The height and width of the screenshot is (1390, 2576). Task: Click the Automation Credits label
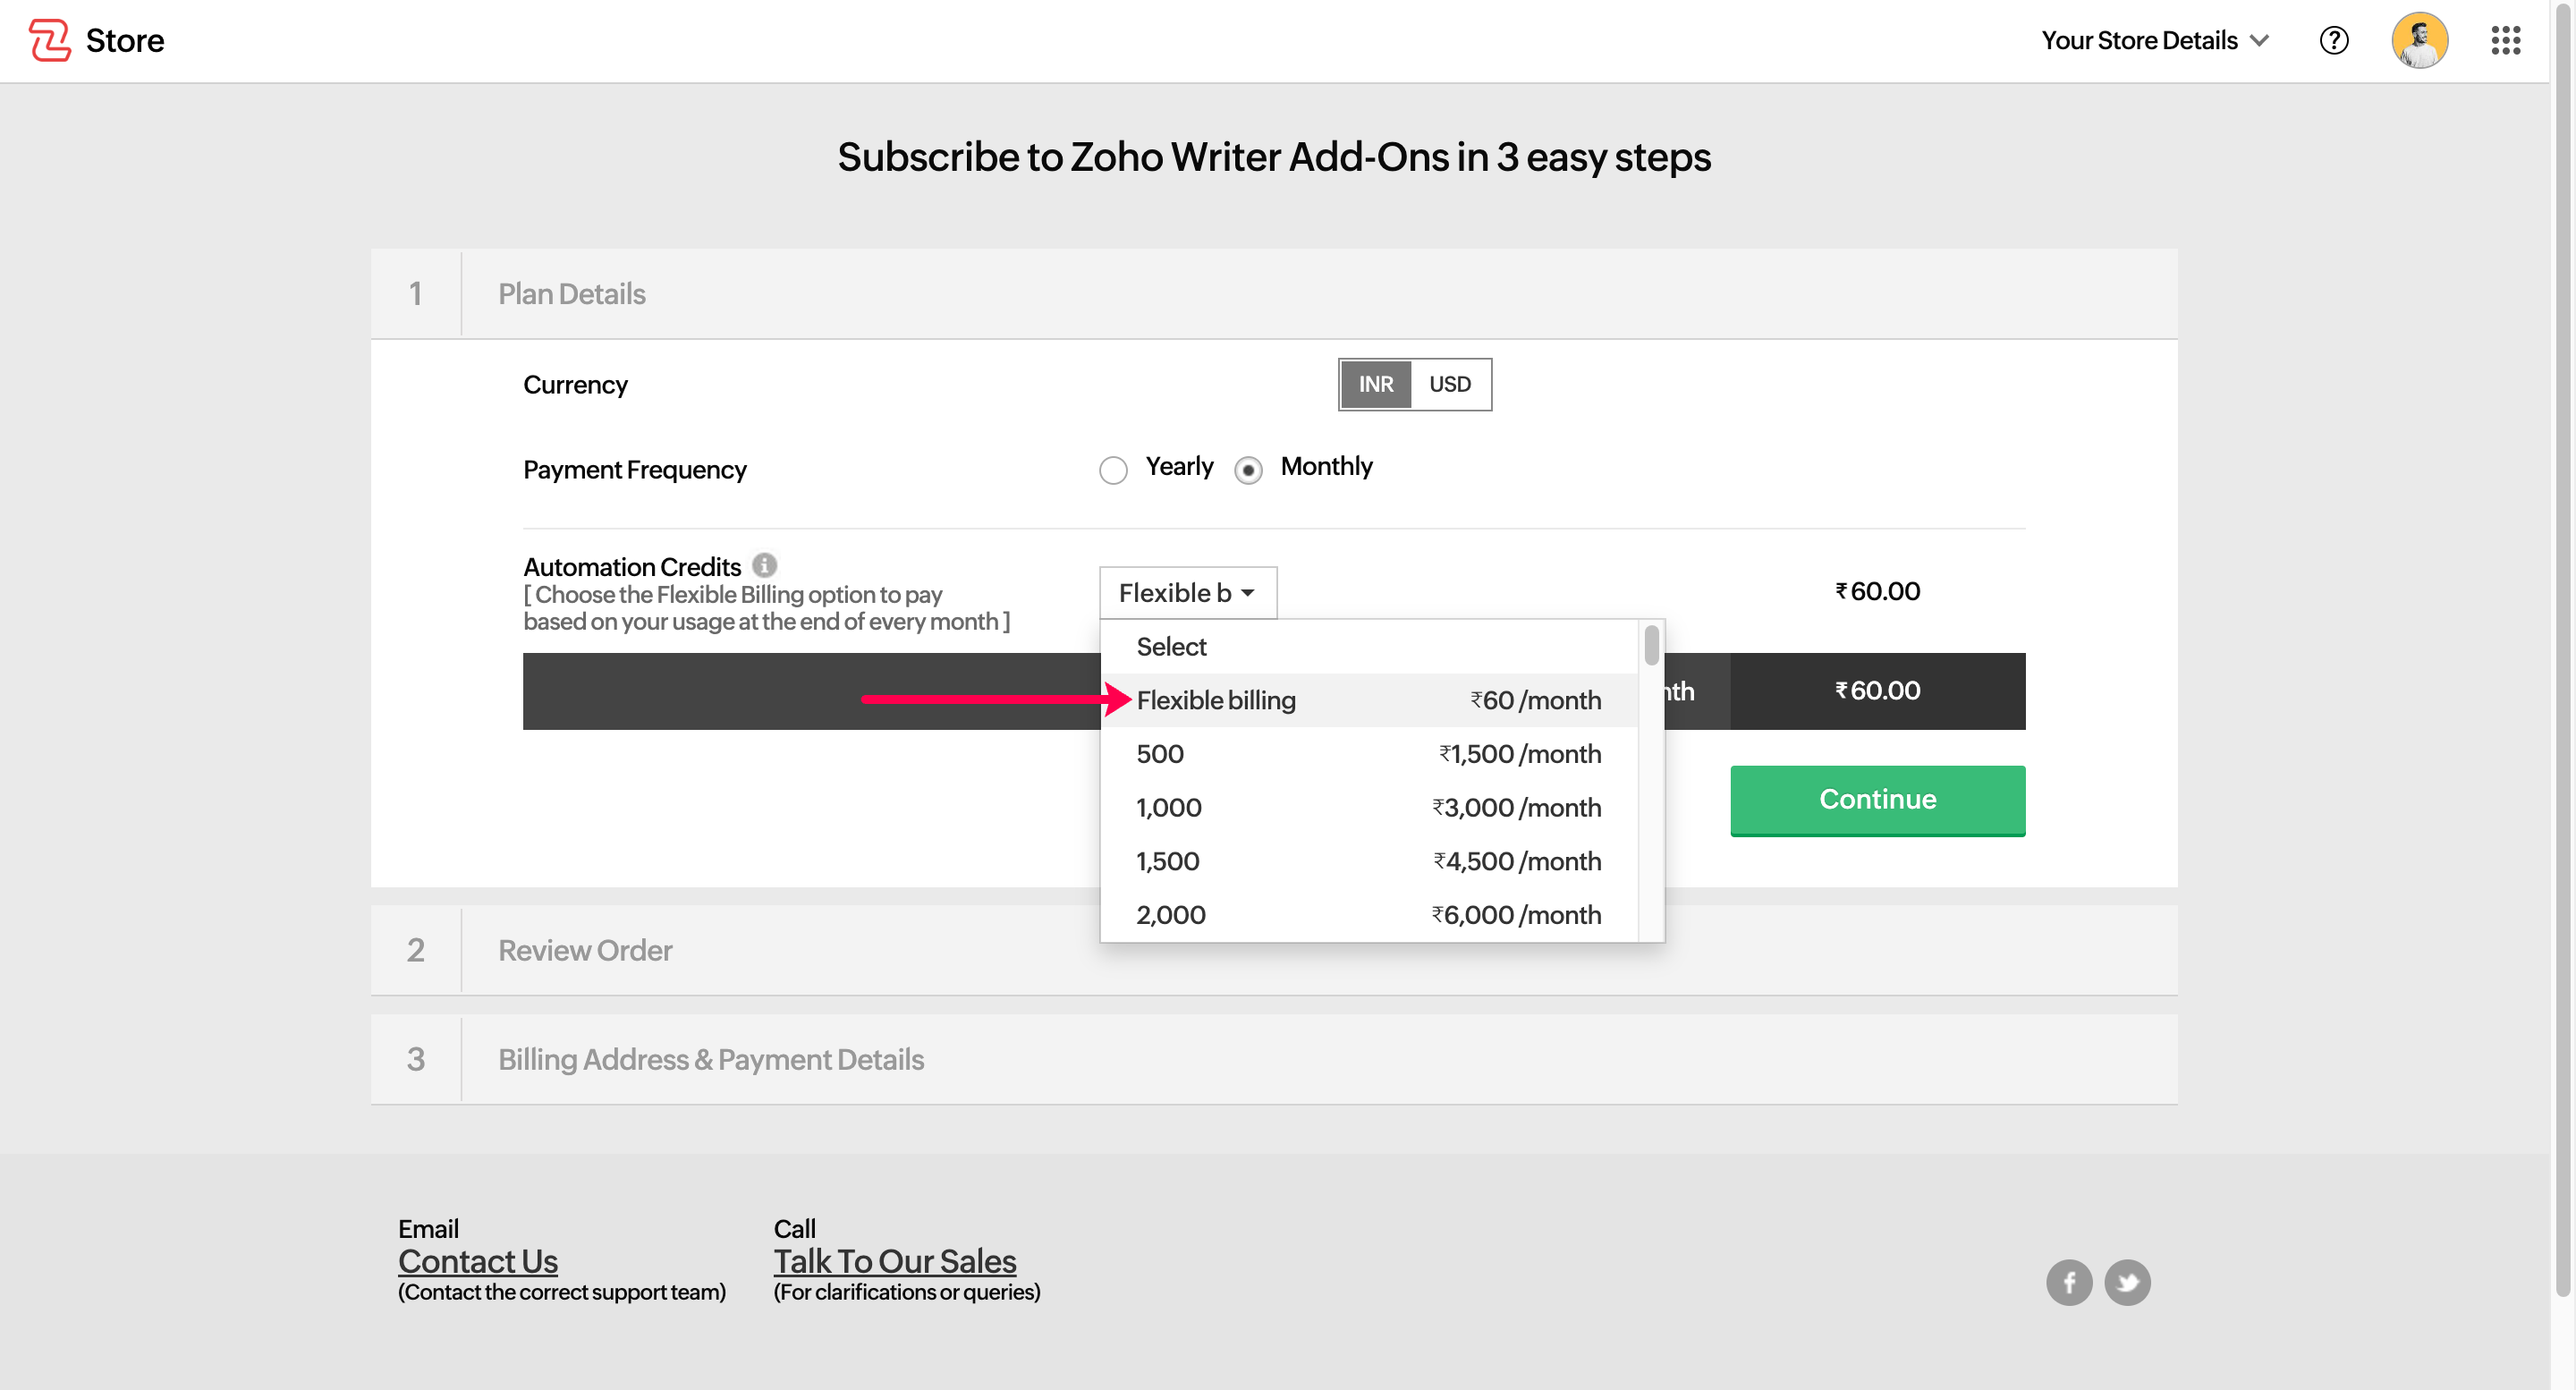pyautogui.click(x=632, y=567)
